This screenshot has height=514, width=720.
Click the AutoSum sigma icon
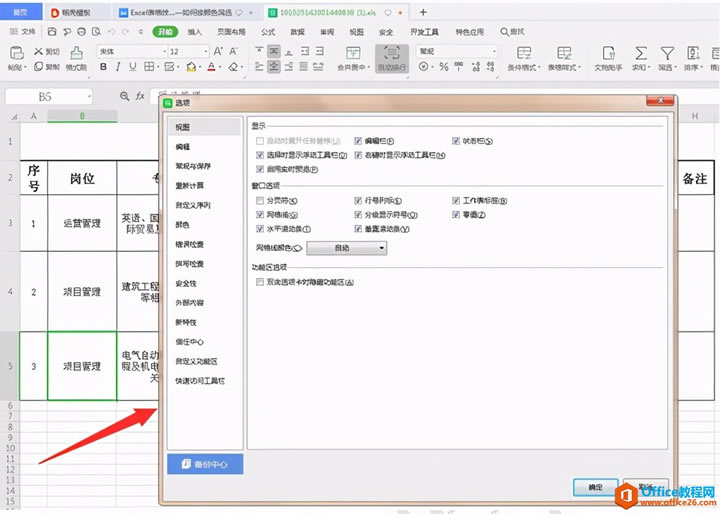click(641, 53)
